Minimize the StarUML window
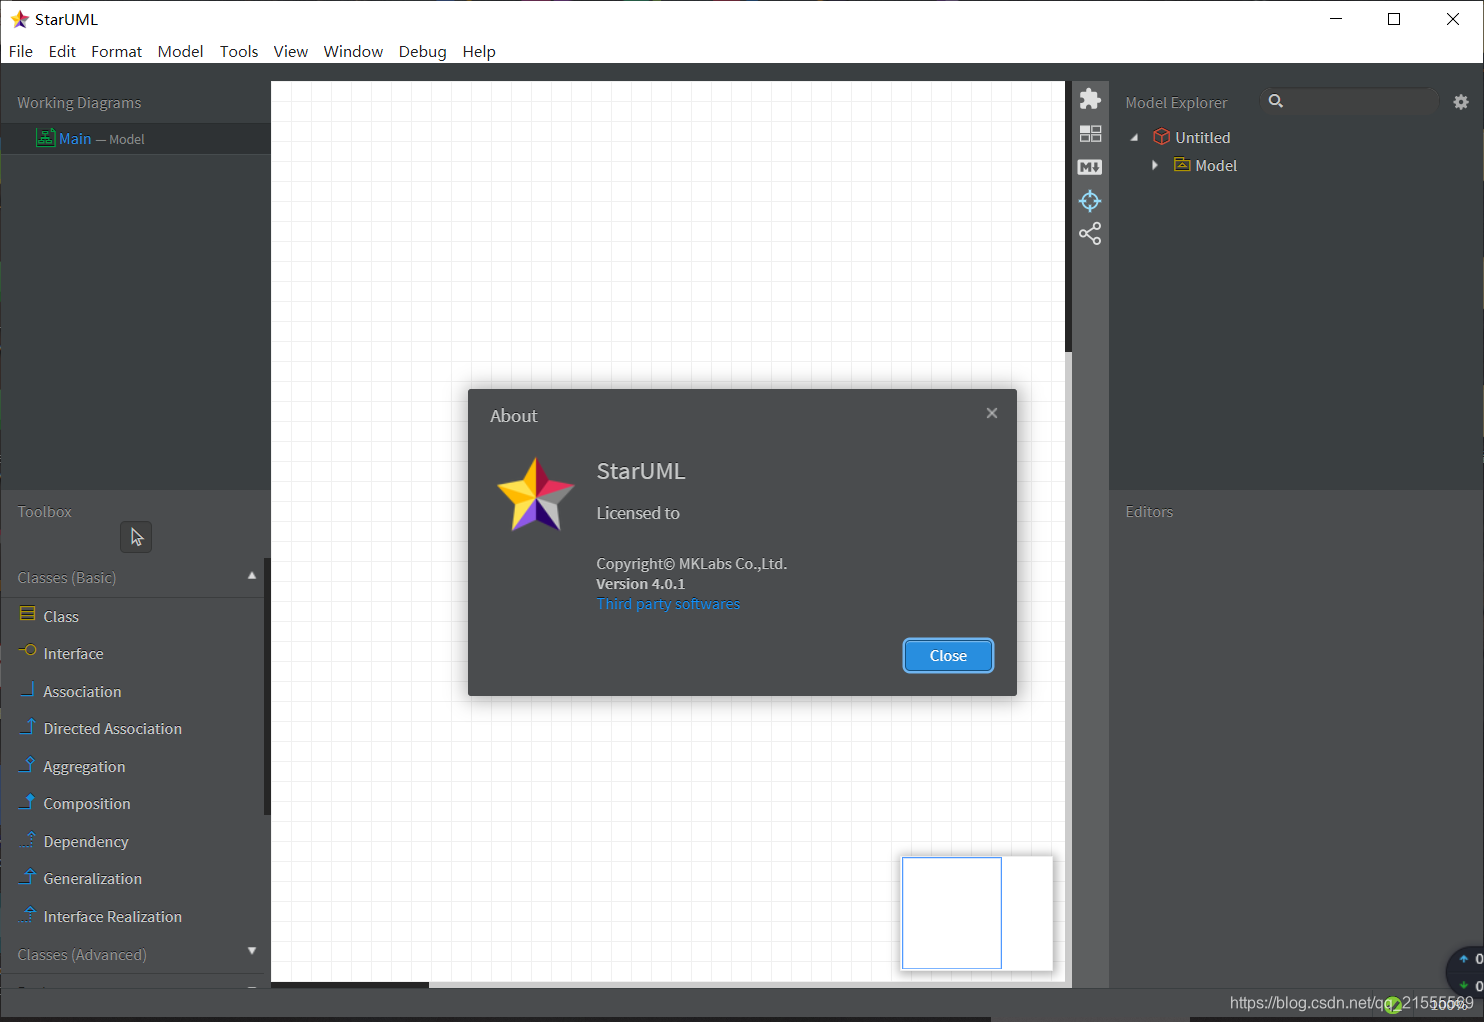Screen dimensions: 1484x1022 [x=1336, y=19]
